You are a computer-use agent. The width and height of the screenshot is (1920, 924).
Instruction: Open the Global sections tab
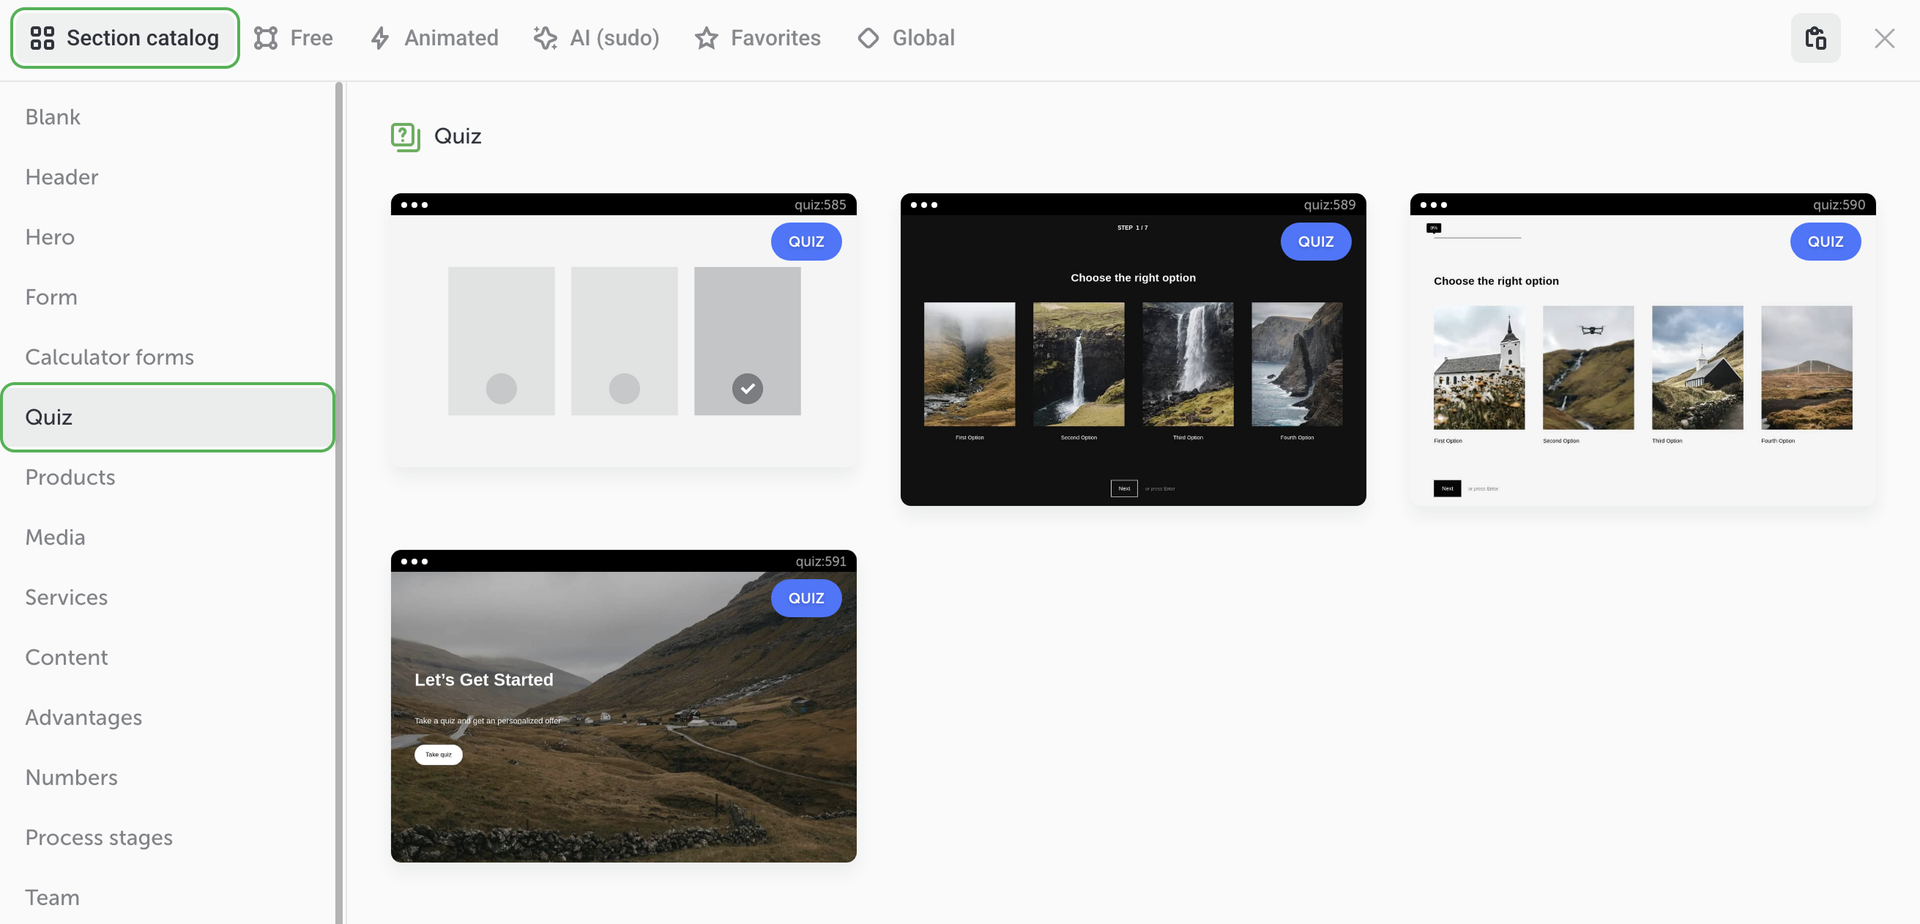pyautogui.click(x=906, y=38)
